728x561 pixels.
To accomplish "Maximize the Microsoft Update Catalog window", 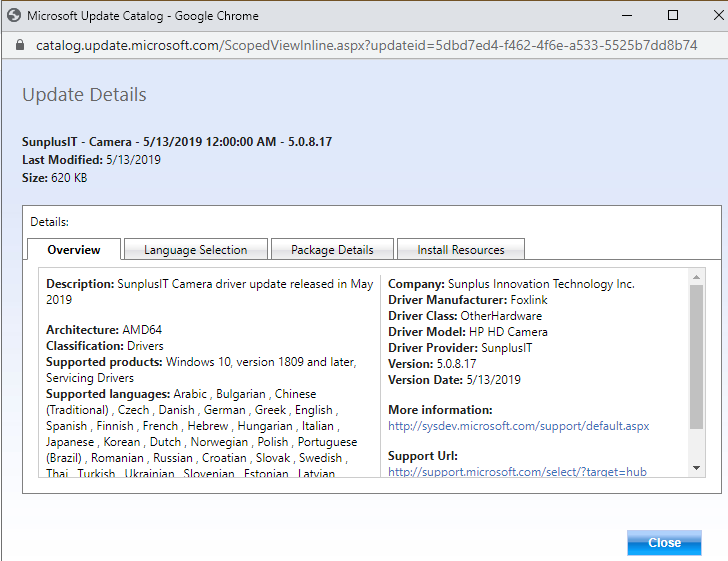I will point(673,16).
